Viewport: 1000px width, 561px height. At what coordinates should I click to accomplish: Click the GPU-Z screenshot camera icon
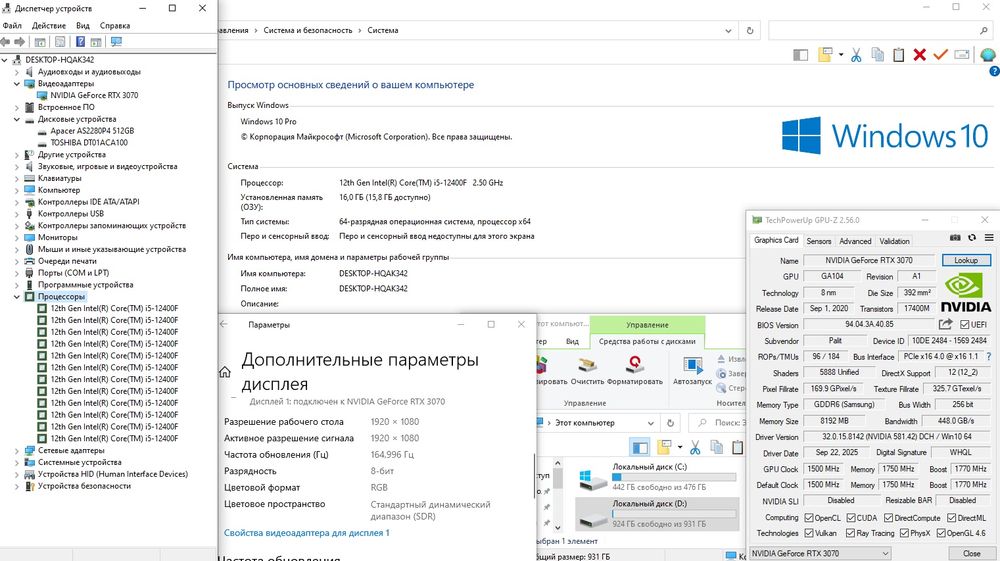pos(955,237)
